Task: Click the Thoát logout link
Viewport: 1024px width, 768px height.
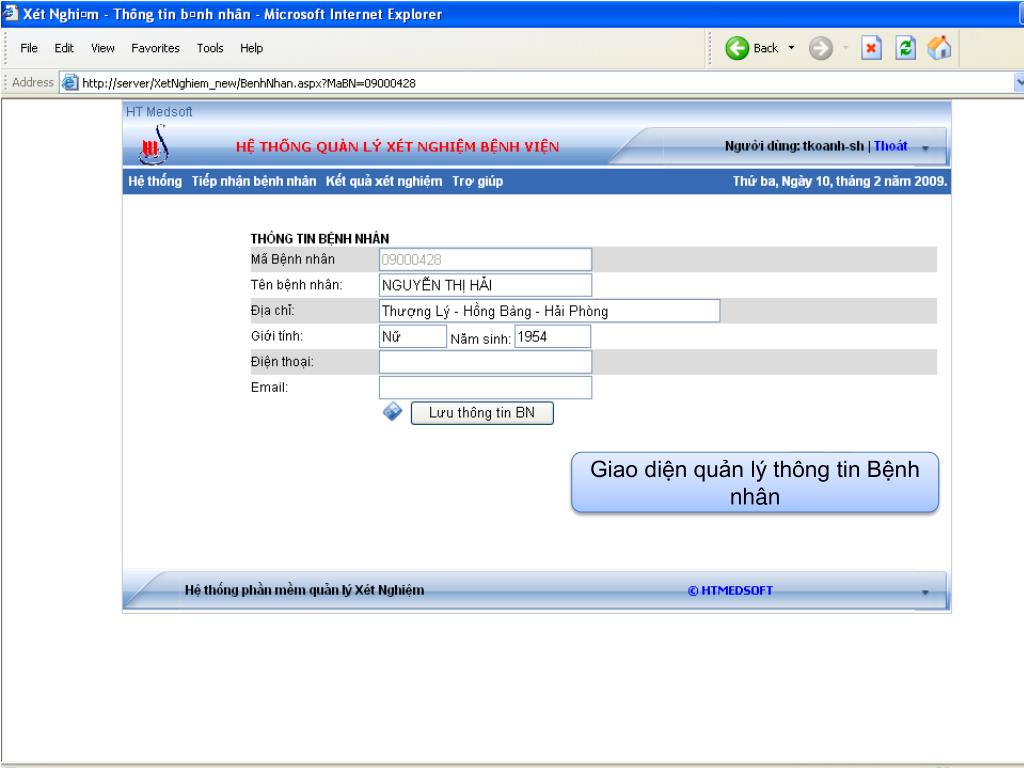Action: pyautogui.click(x=891, y=146)
